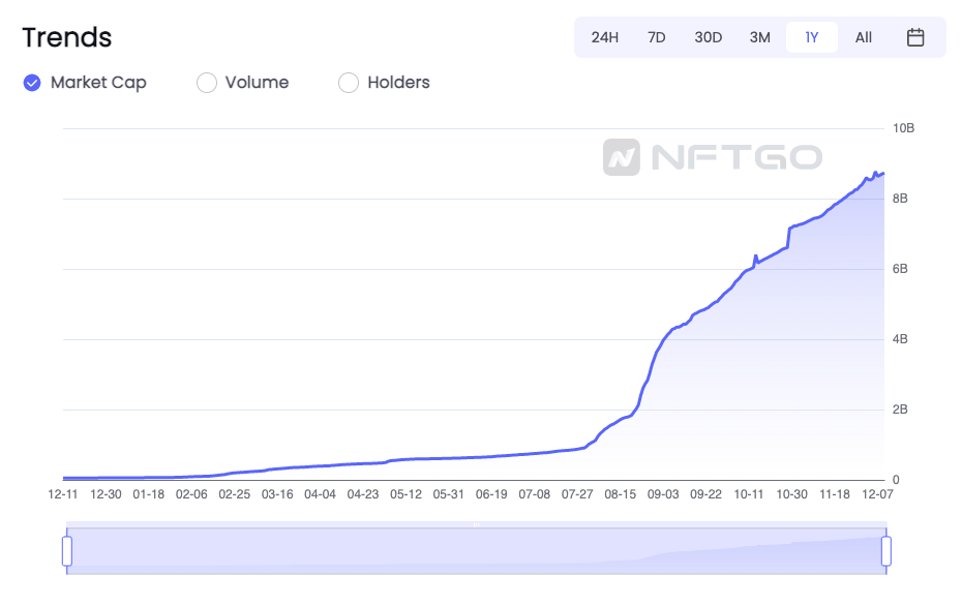Show the All time range

863,38
